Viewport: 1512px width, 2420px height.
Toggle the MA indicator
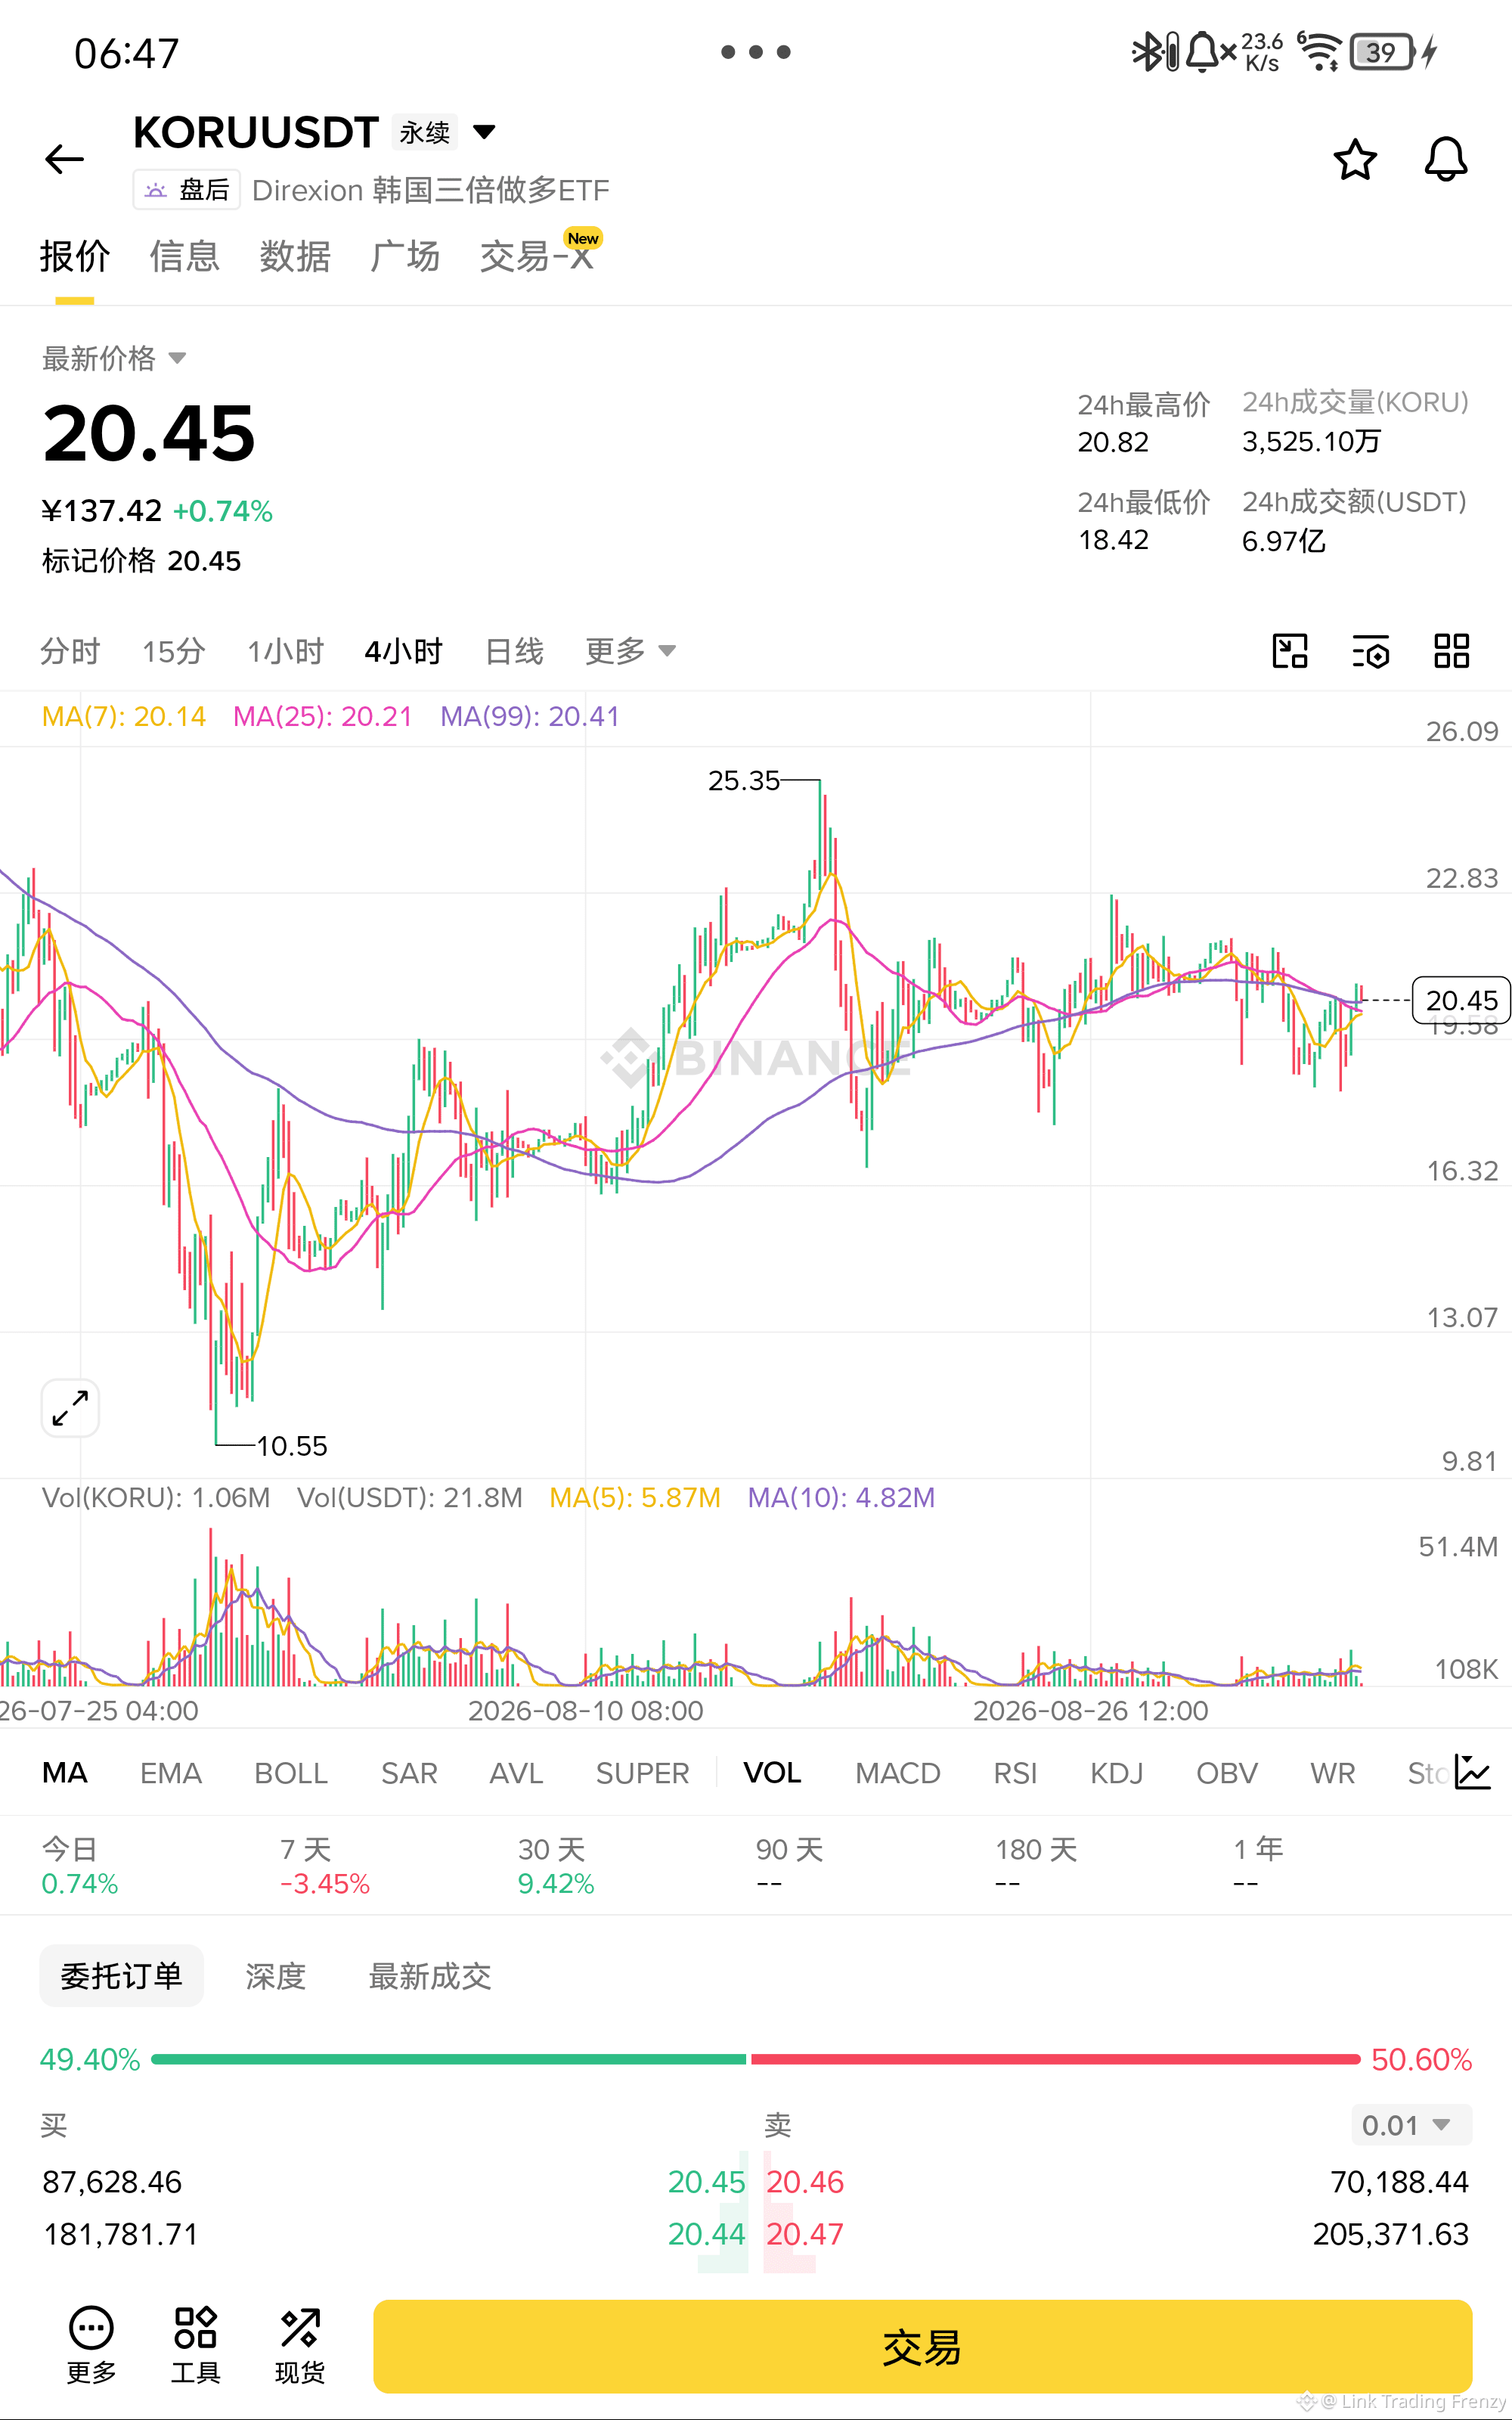[x=64, y=1773]
